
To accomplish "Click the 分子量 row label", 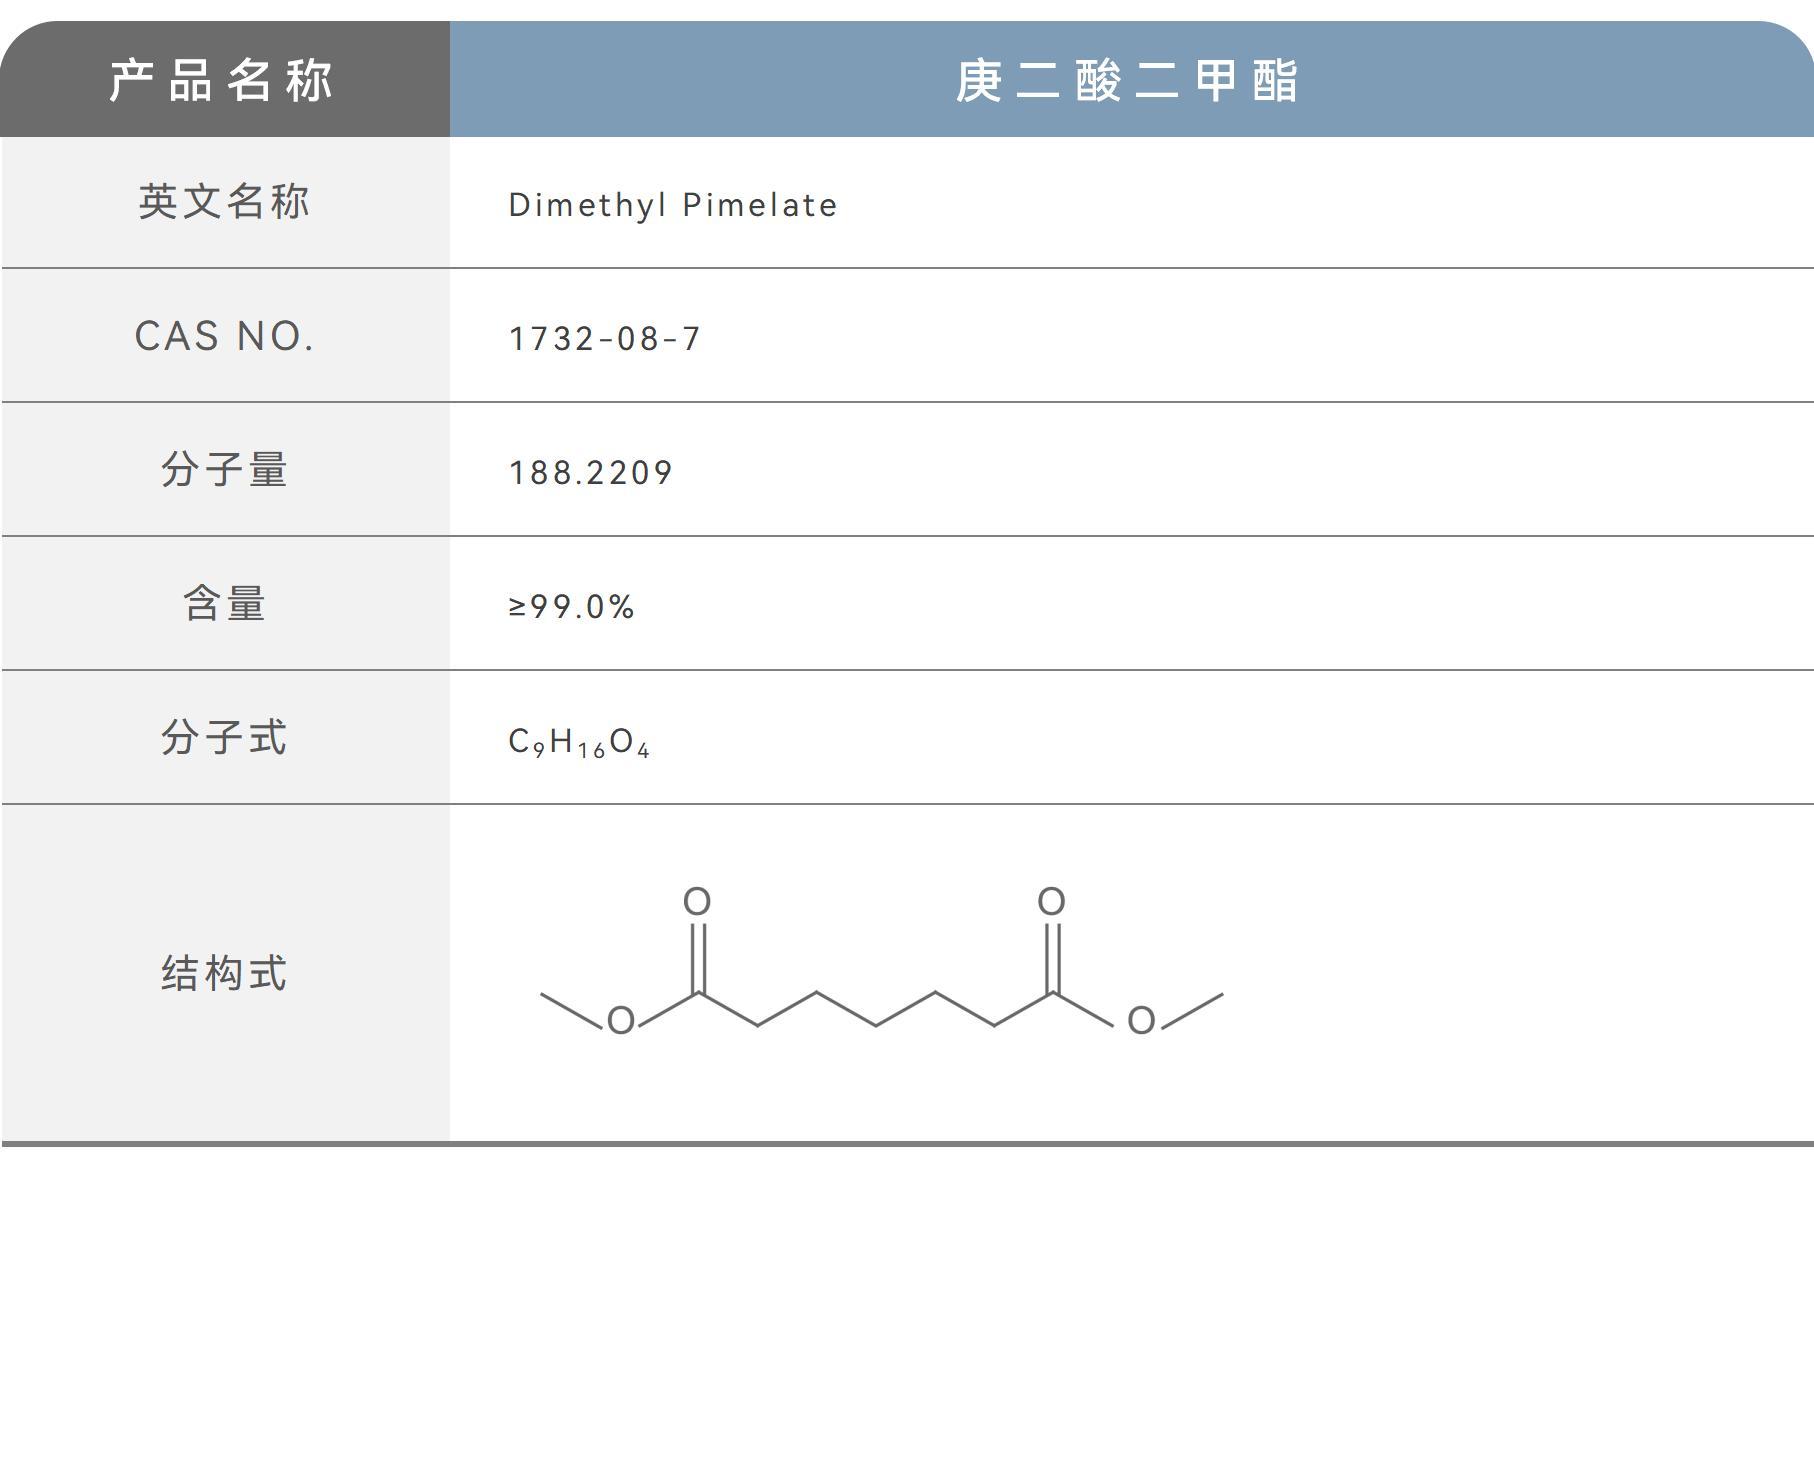I will pyautogui.click(x=225, y=470).
